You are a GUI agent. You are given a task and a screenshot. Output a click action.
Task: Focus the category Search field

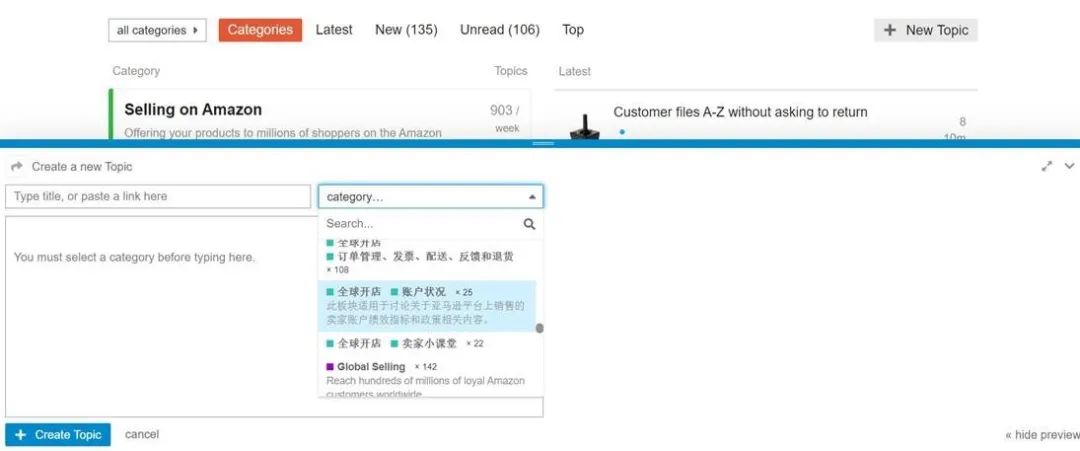[x=422, y=224]
